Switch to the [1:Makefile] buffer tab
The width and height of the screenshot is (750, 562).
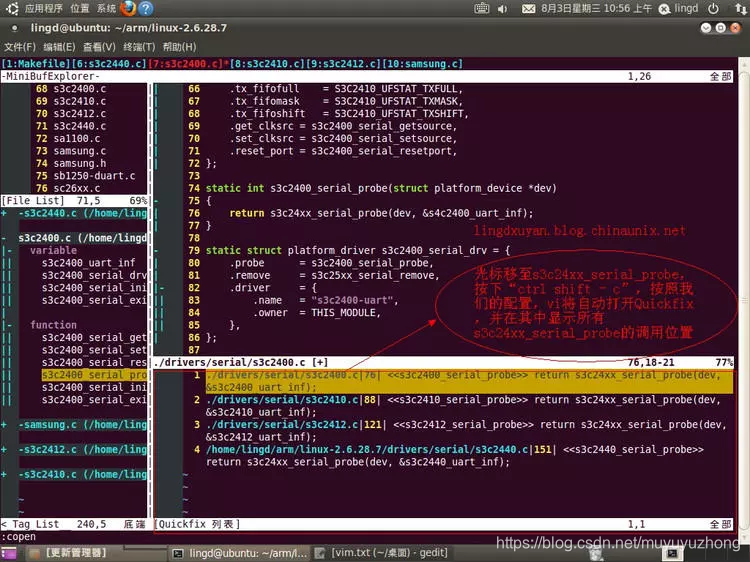[36, 64]
